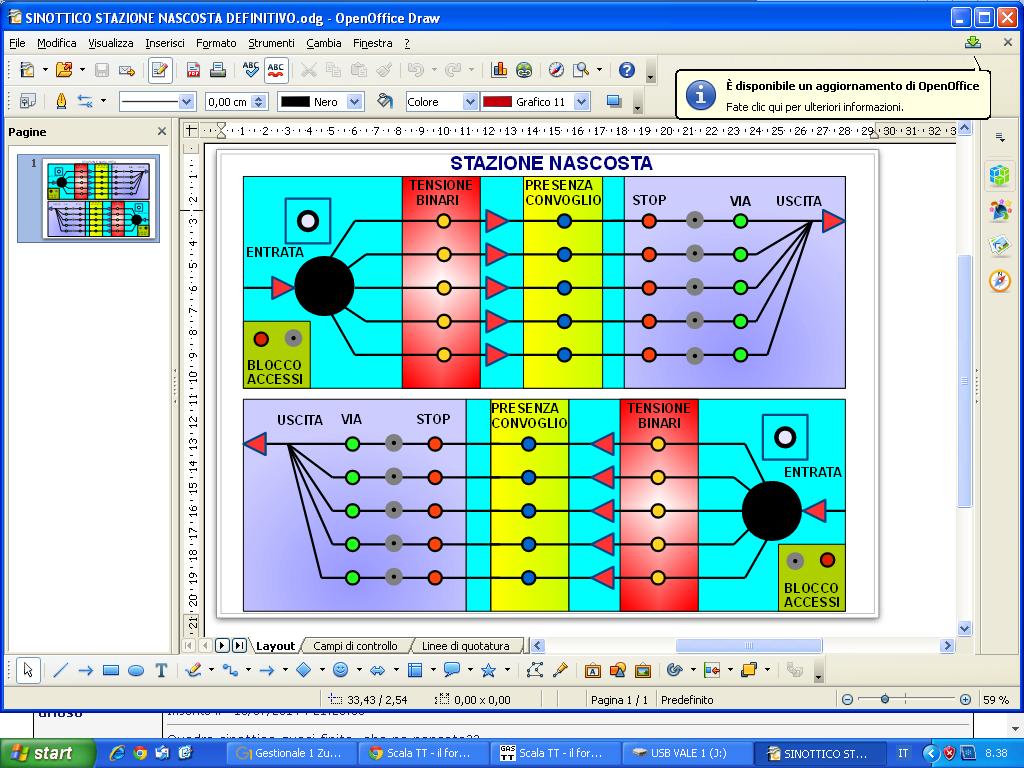This screenshot has width=1024, height=768.
Task: Open the Modifica menu
Action: [57, 43]
